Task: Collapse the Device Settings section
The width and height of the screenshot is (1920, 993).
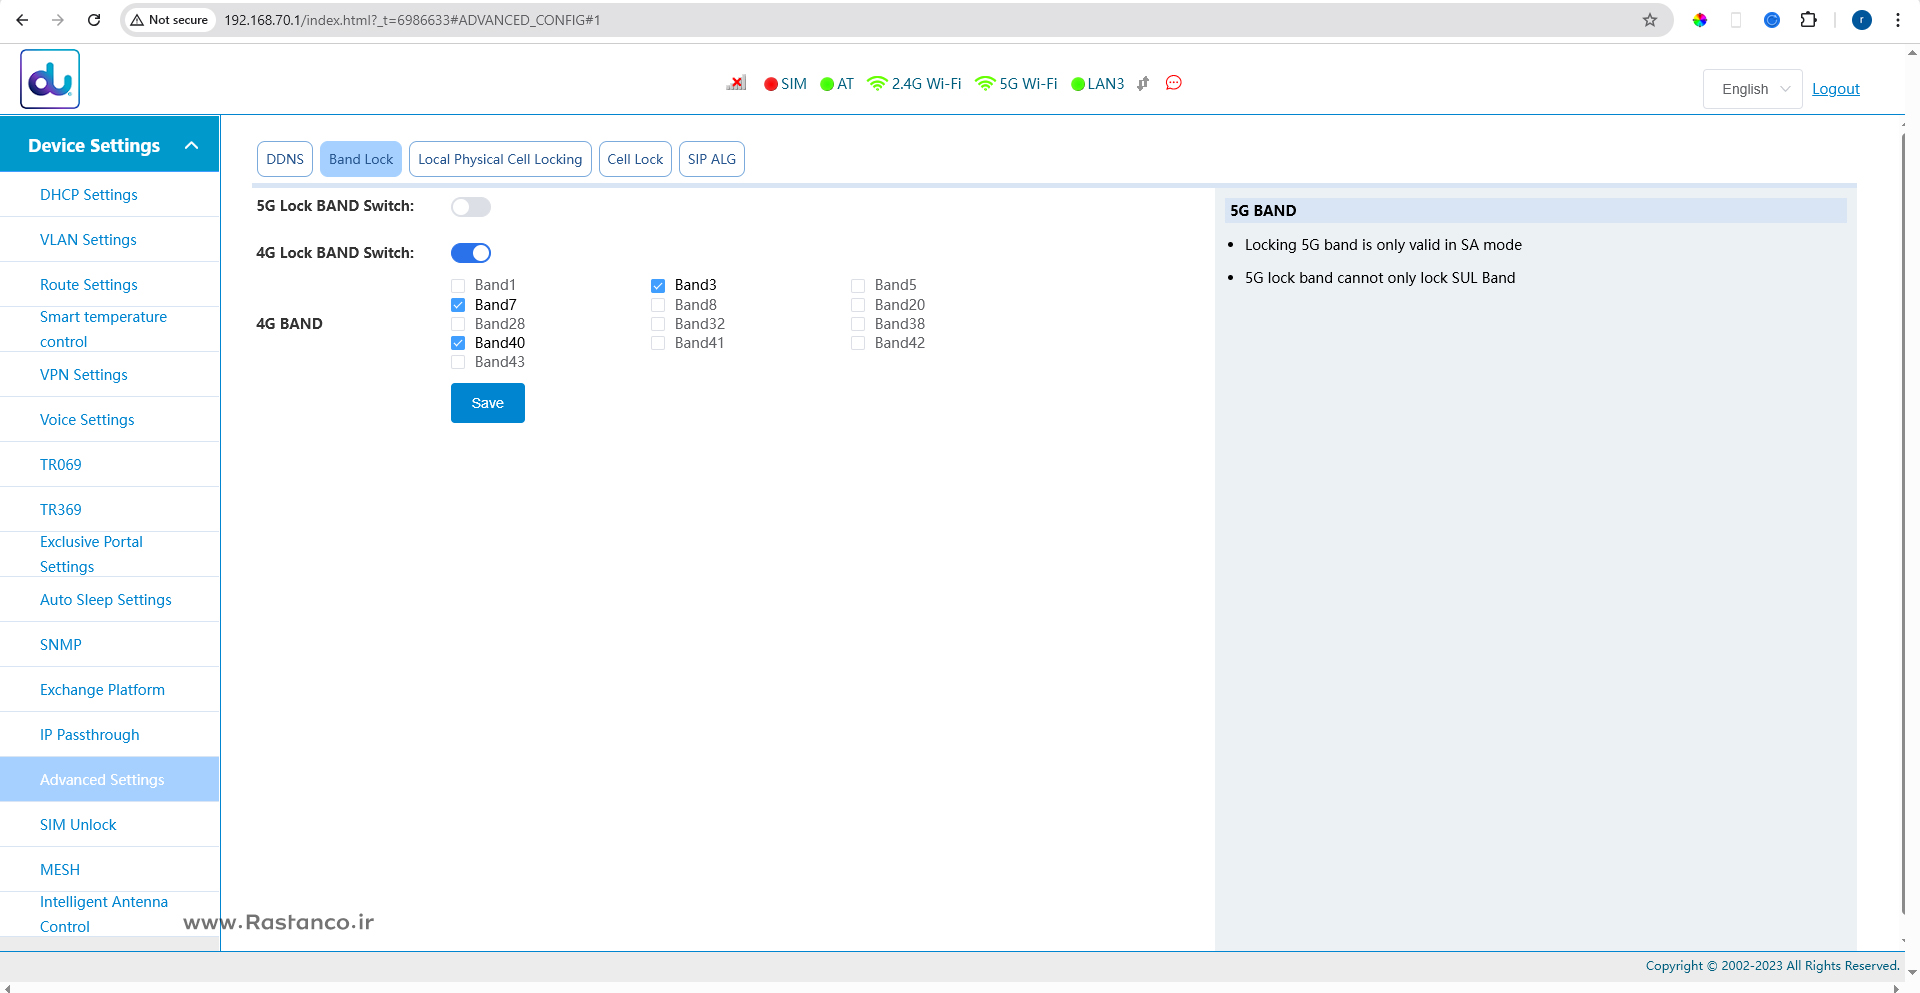Action: pyautogui.click(x=191, y=146)
